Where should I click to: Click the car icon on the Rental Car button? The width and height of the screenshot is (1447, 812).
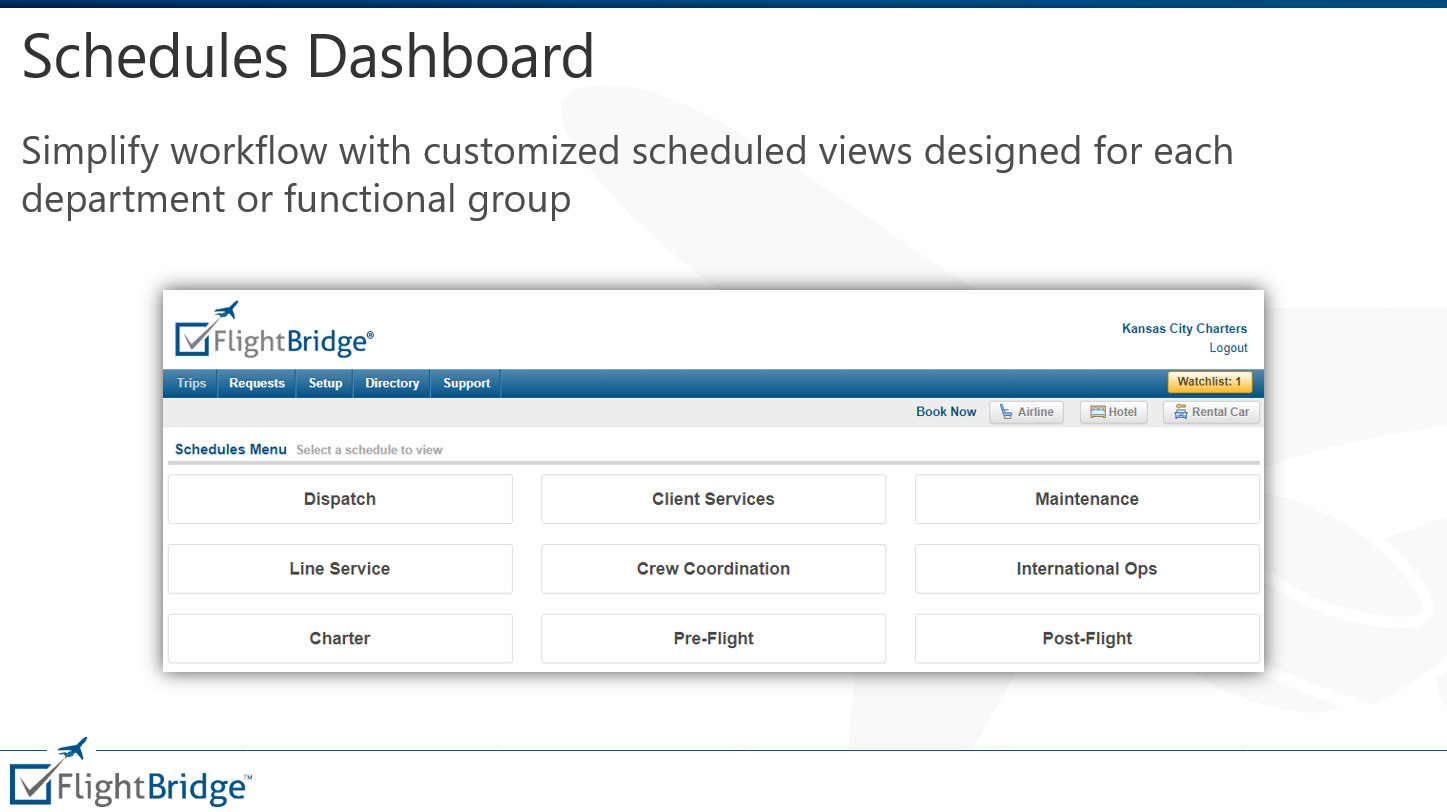[1180, 411]
